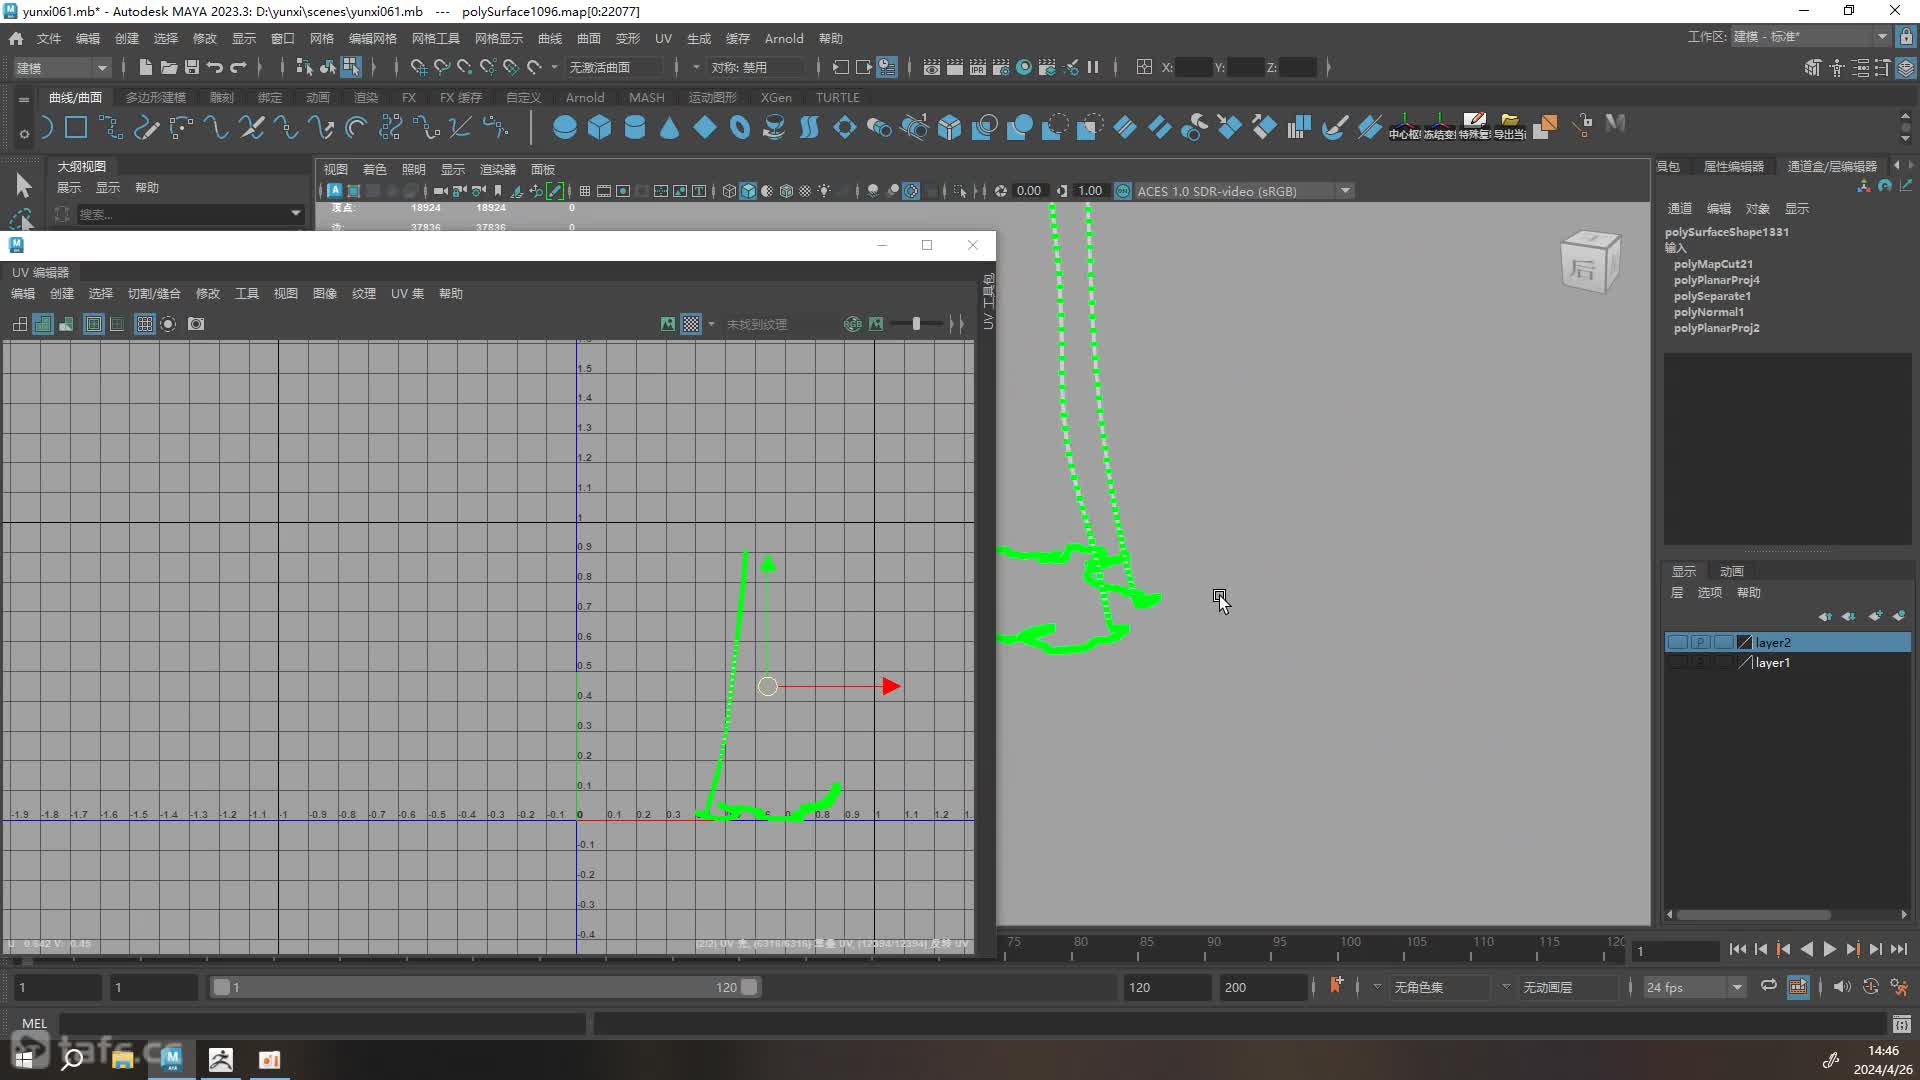Adjust the UV editor dim image slider
Image resolution: width=1920 pixels, height=1080 pixels.
point(917,324)
